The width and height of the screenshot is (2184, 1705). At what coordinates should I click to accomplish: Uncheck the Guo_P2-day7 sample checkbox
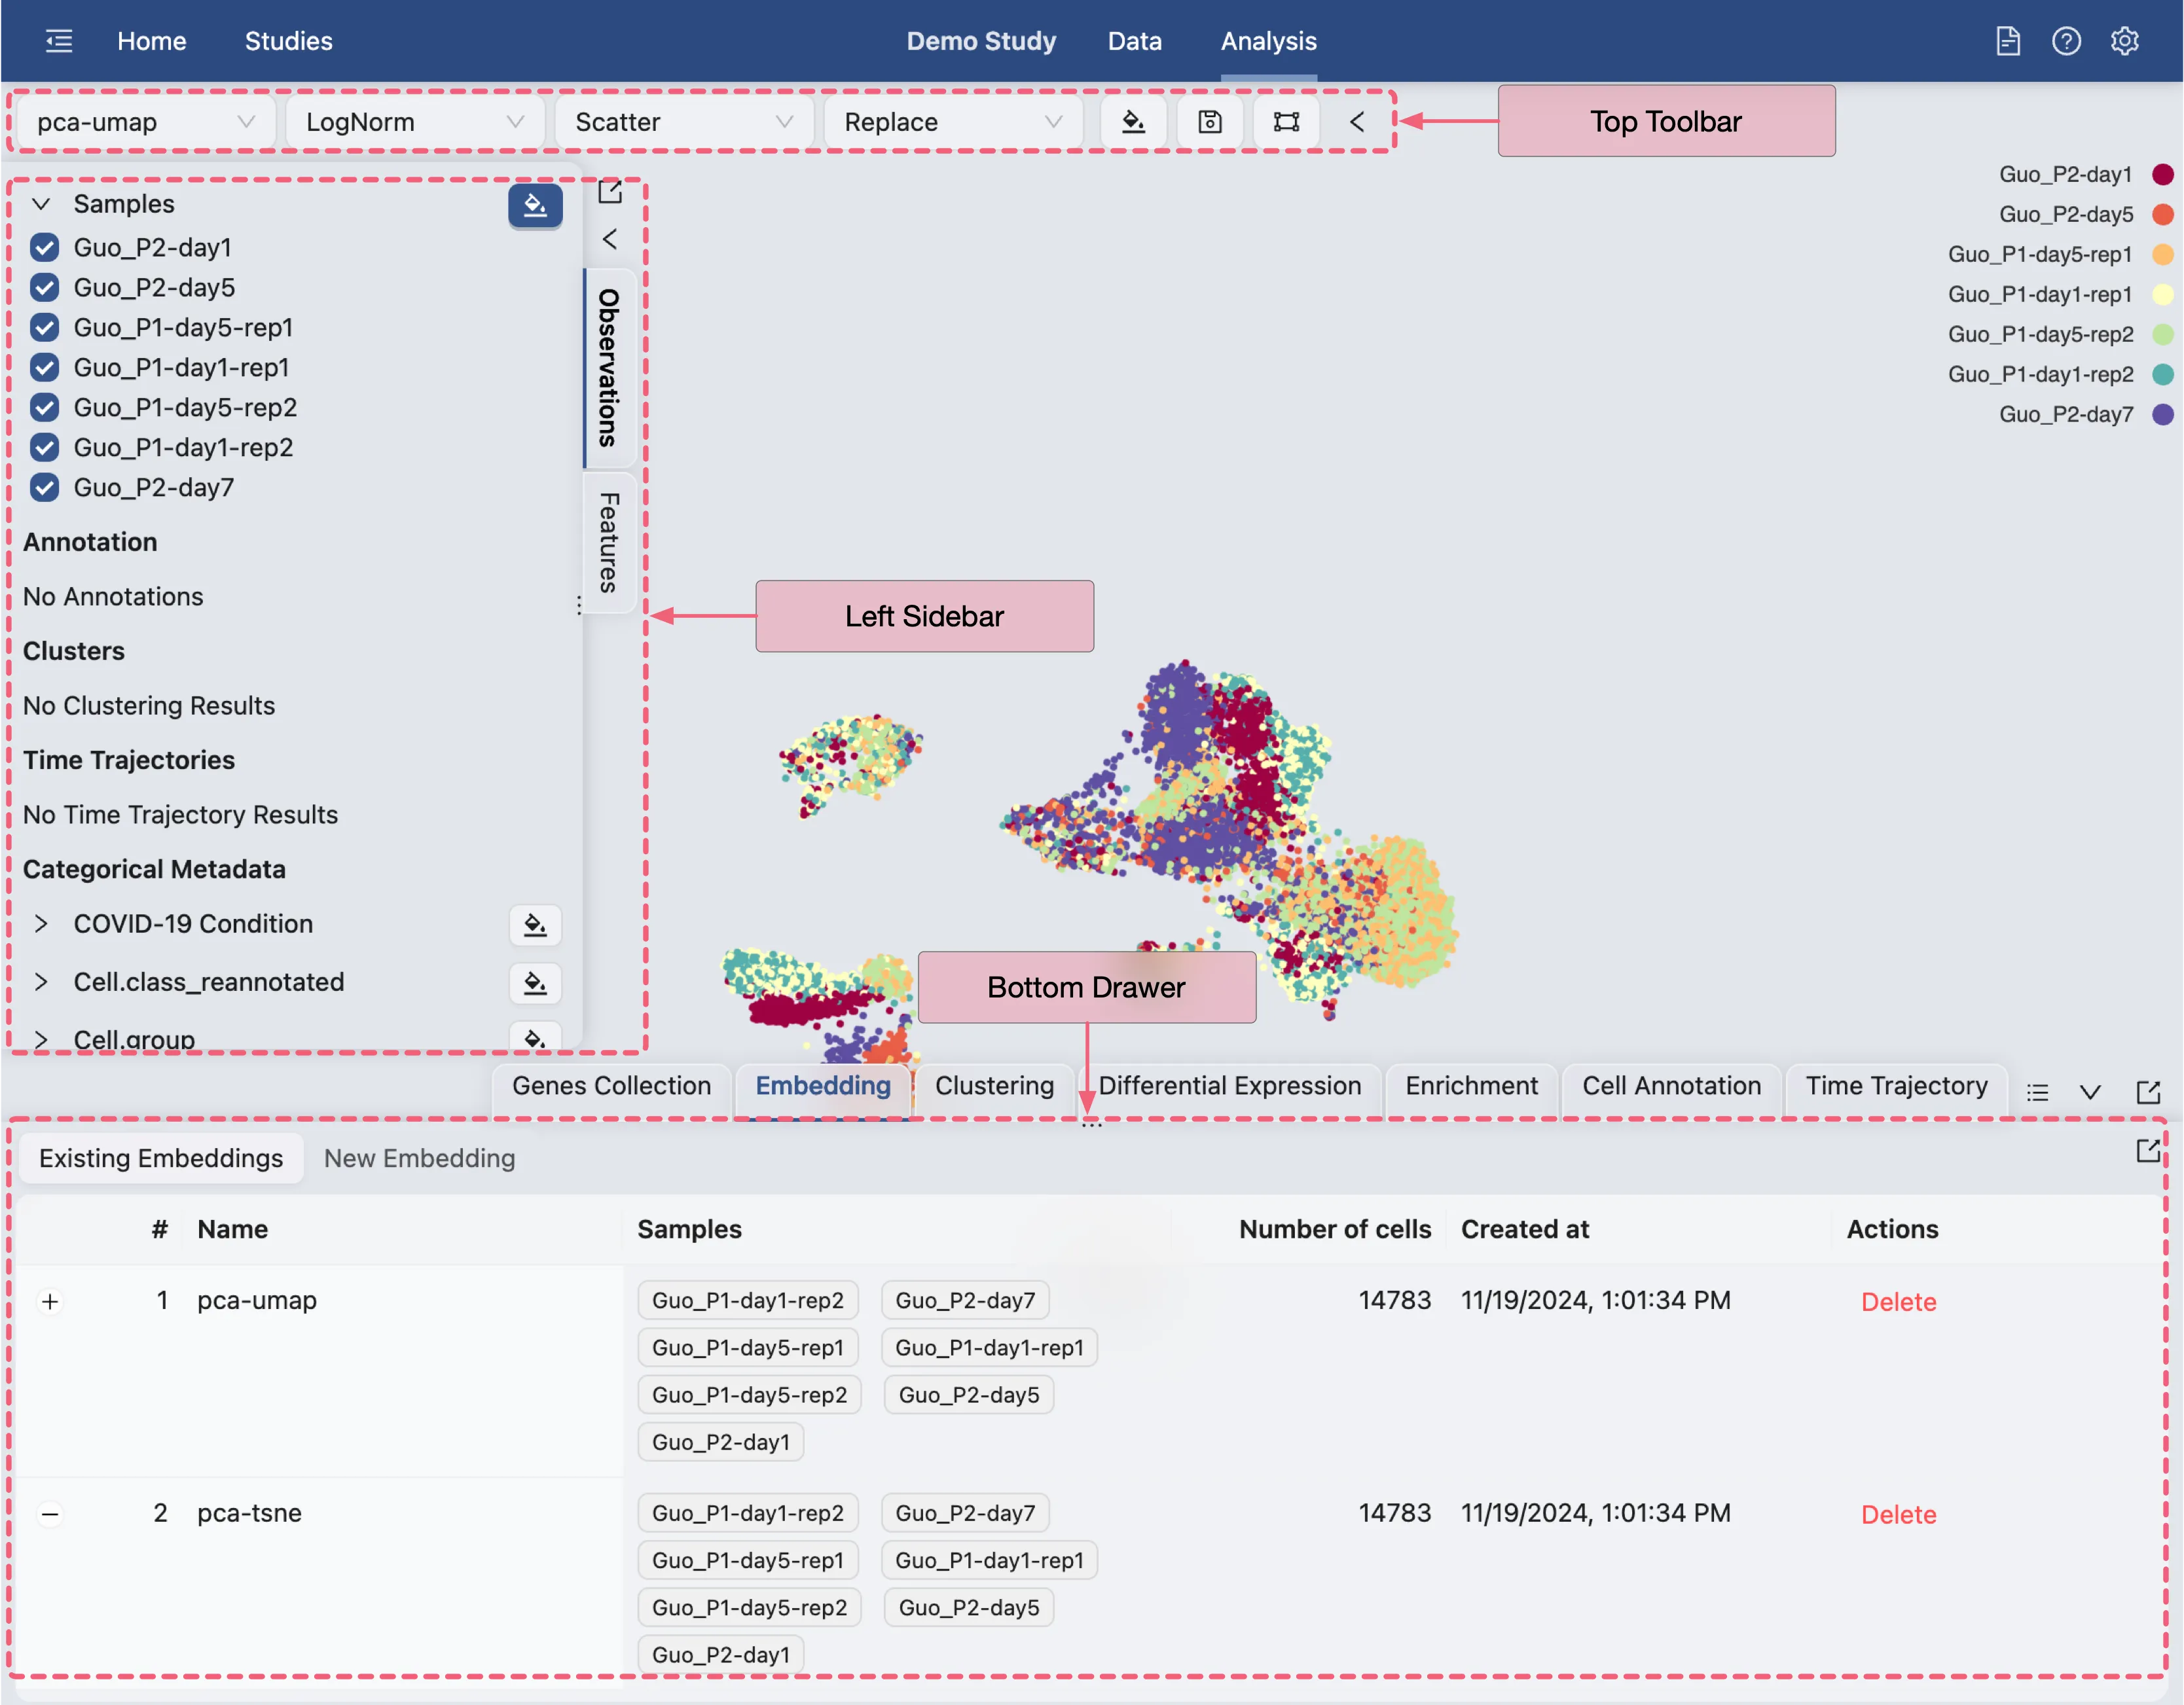tap(44, 487)
